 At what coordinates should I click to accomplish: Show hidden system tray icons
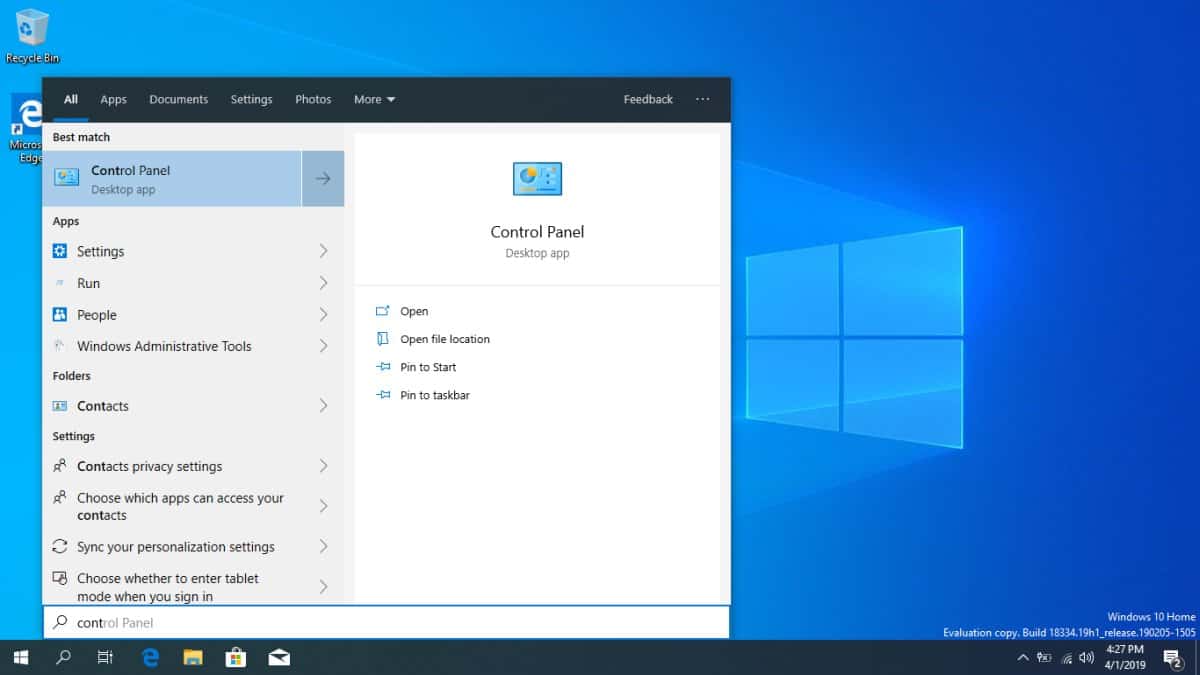tap(1022, 657)
